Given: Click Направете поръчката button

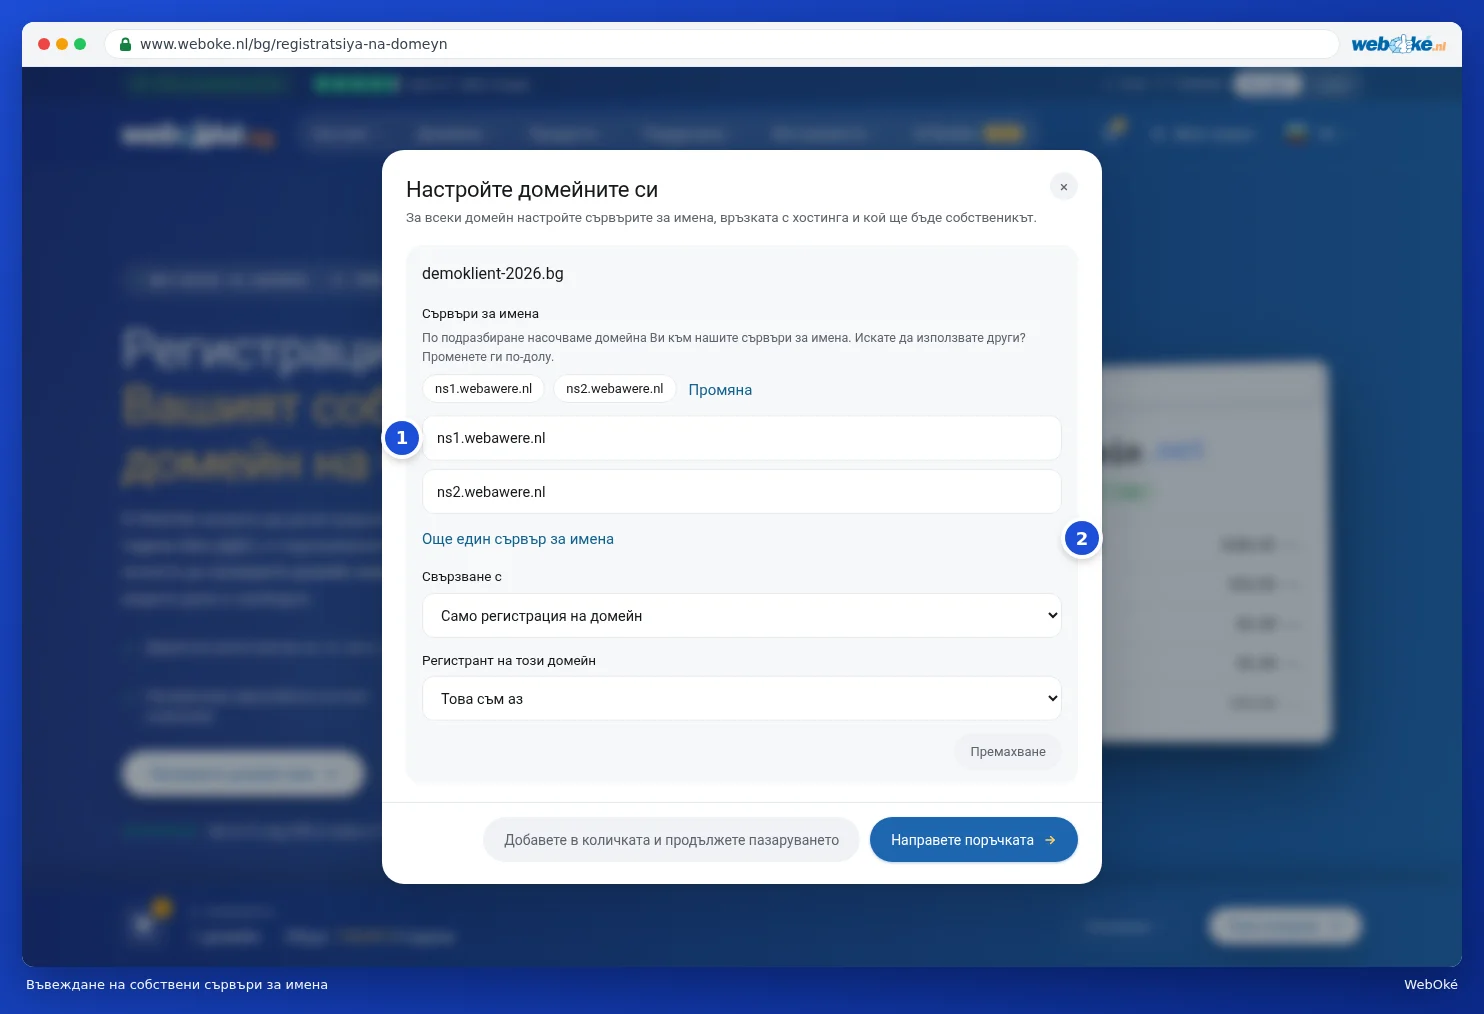Looking at the screenshot, I should [x=973, y=840].
